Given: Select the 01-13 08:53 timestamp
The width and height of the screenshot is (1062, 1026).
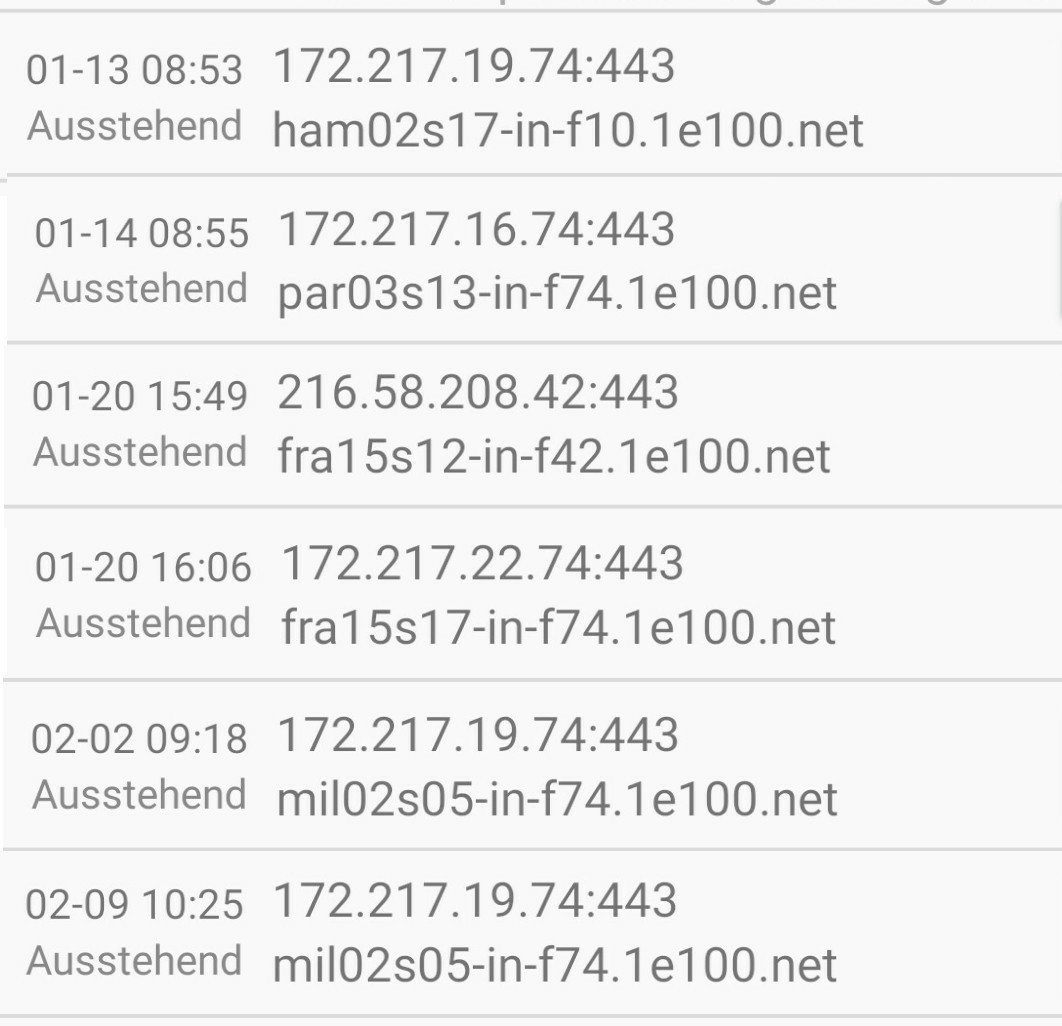Looking at the screenshot, I should pos(134,70).
